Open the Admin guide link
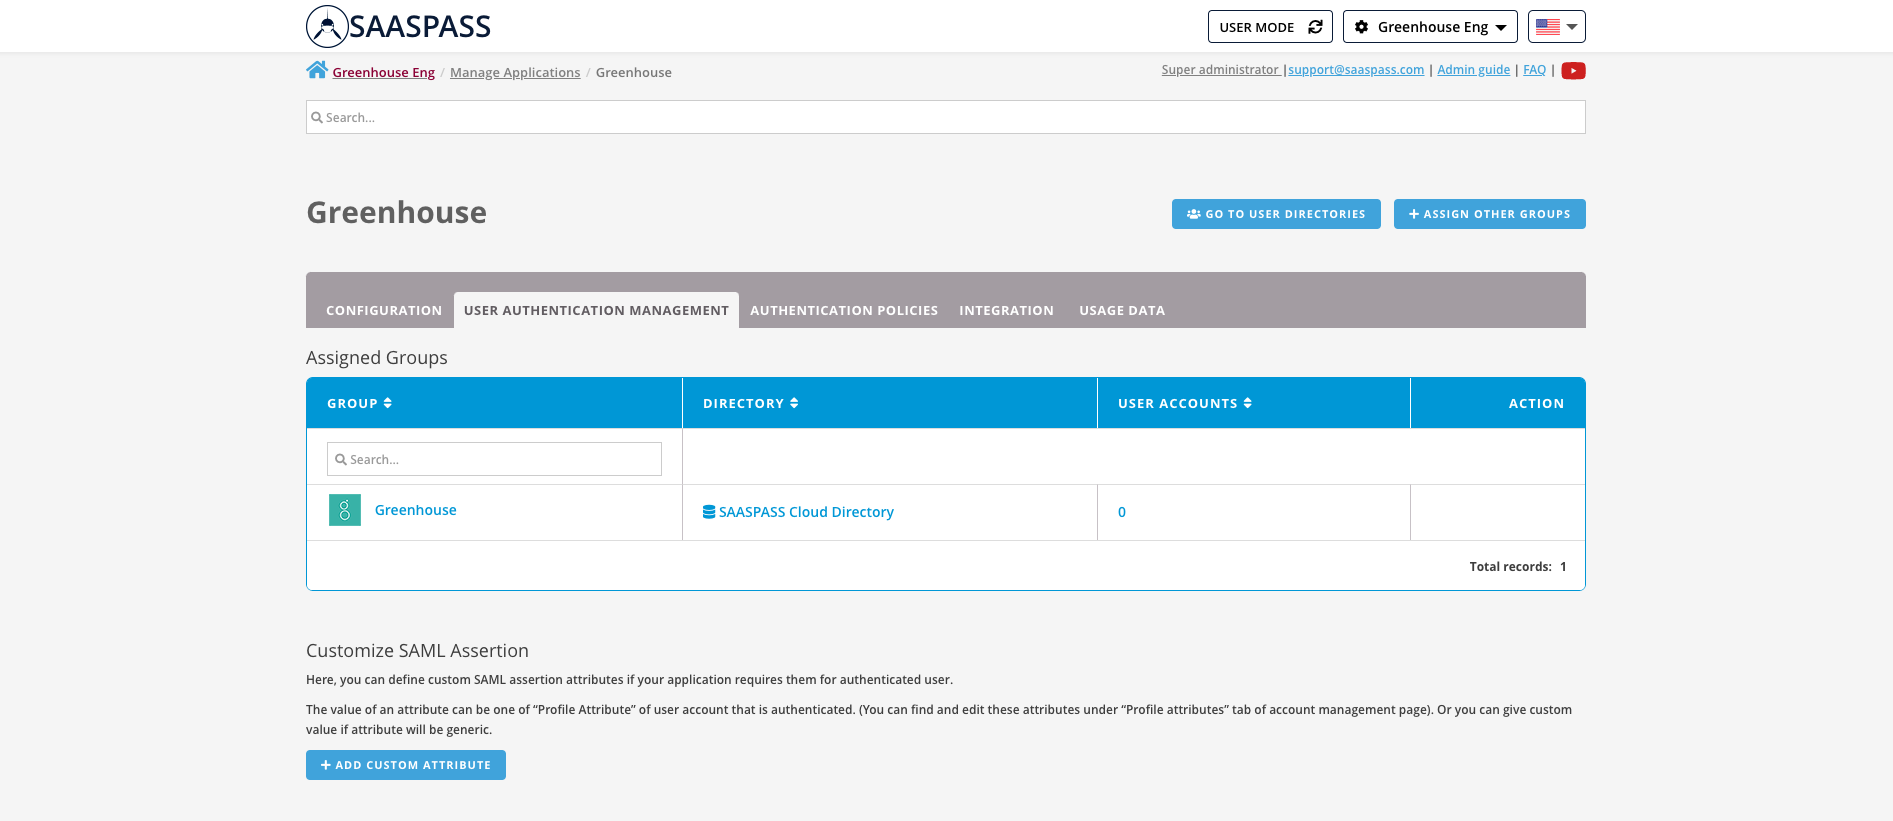The width and height of the screenshot is (1893, 821). click(x=1473, y=69)
